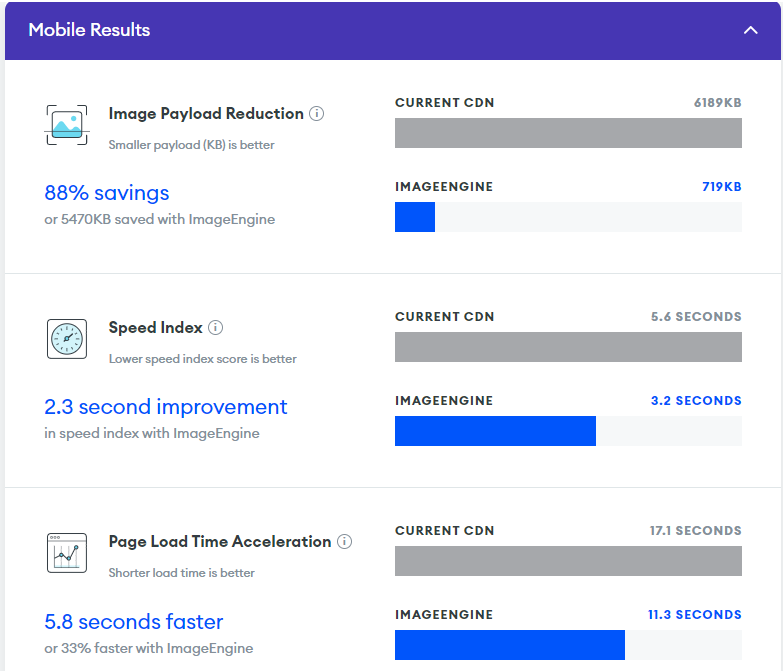The height and width of the screenshot is (671, 783).
Task: Click the Speed Index gauge icon
Action: 67,339
